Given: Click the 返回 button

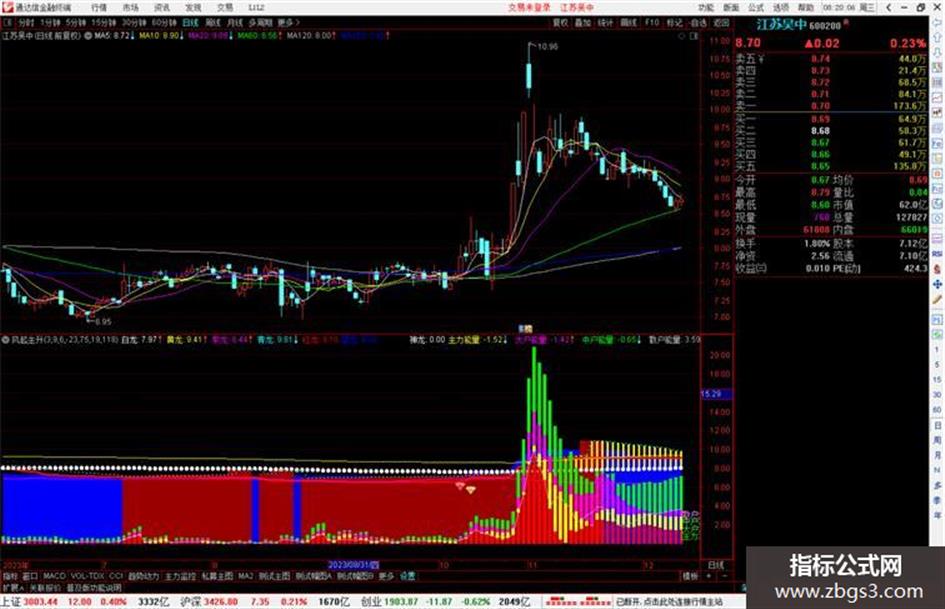Looking at the screenshot, I should point(721,22).
